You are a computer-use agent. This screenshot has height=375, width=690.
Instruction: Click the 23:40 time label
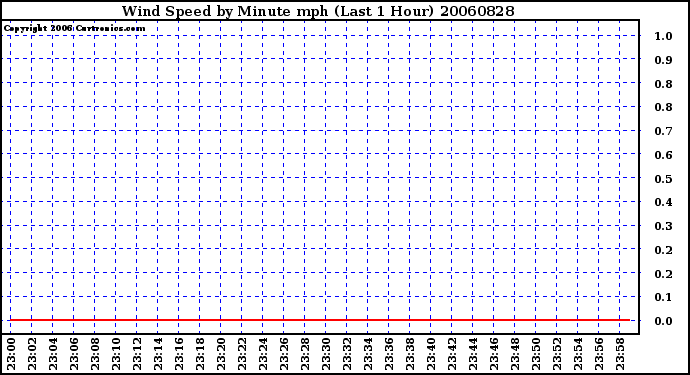pyautogui.click(x=431, y=354)
